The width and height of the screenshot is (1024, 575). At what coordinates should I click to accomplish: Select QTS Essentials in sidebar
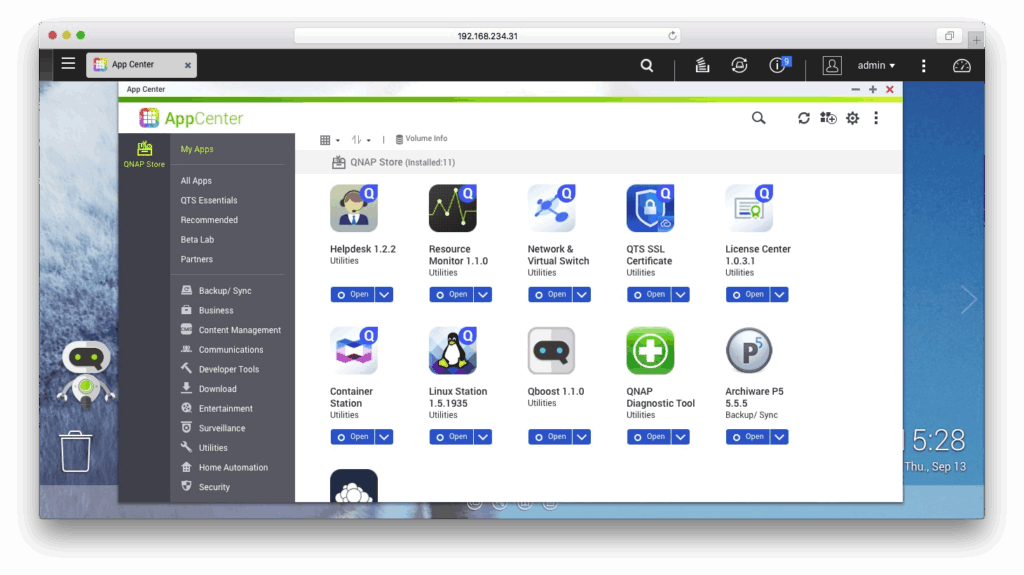(x=209, y=200)
